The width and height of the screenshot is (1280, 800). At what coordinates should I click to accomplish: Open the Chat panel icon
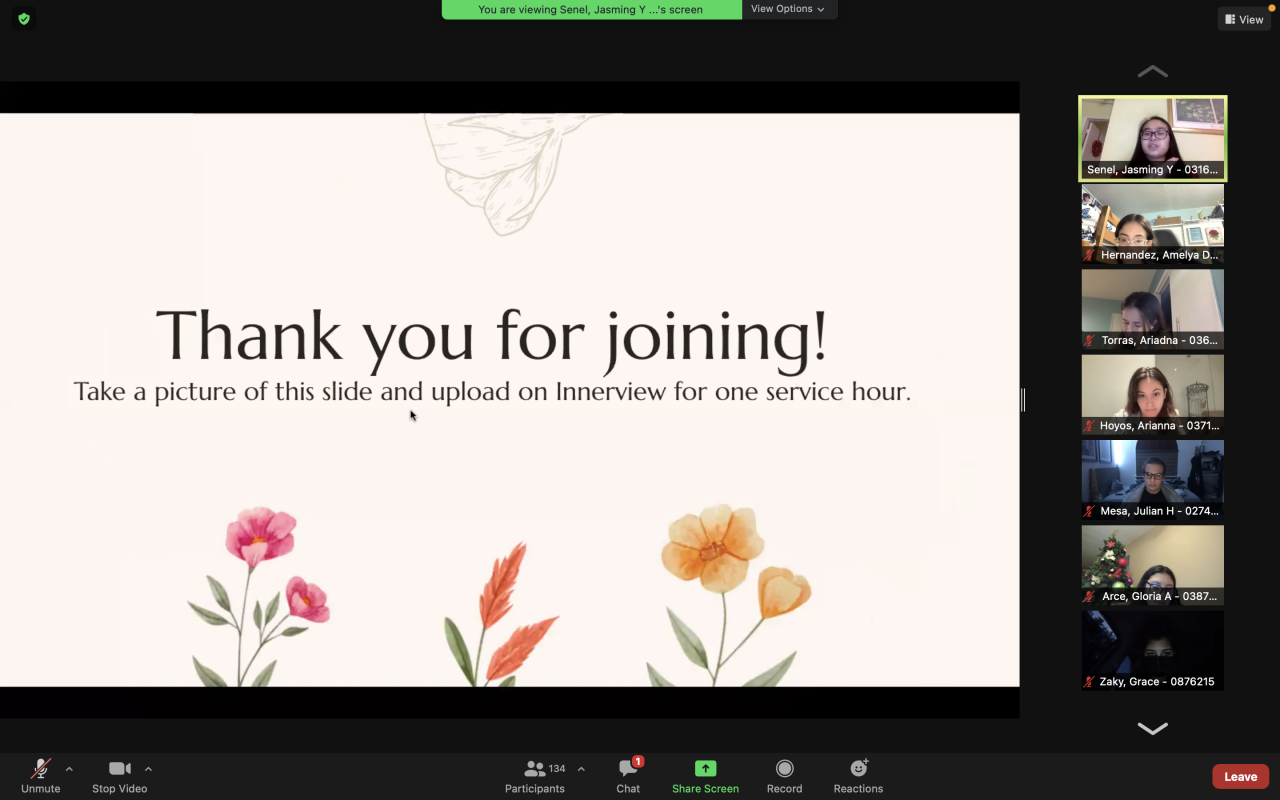point(628,768)
